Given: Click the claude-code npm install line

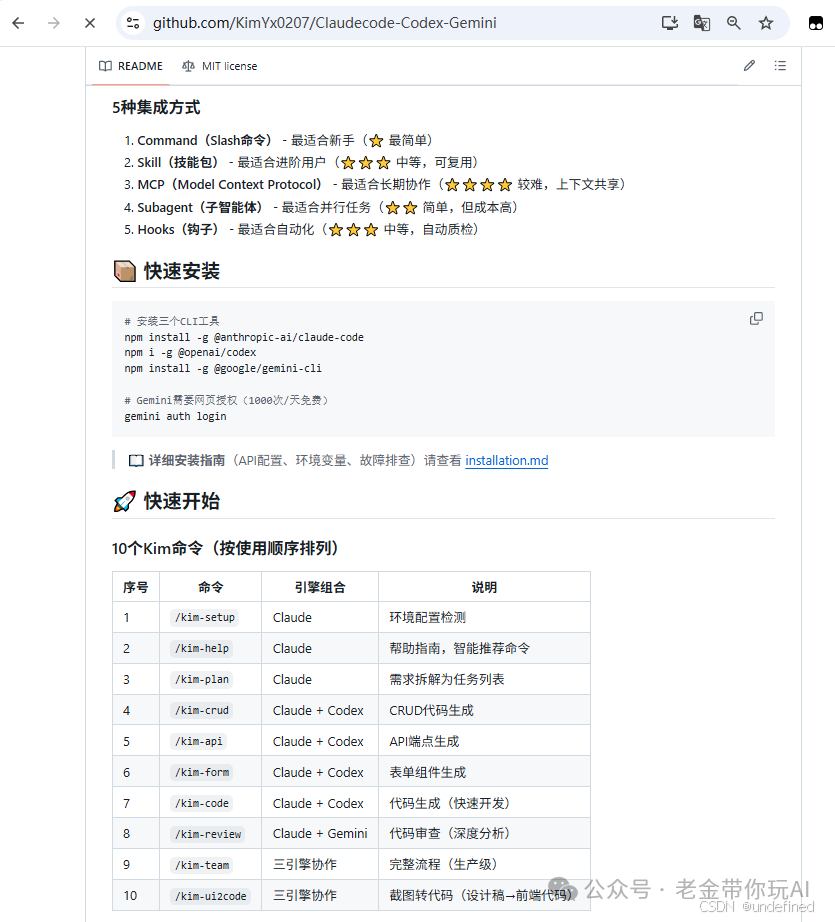Looking at the screenshot, I should click(x=244, y=337).
